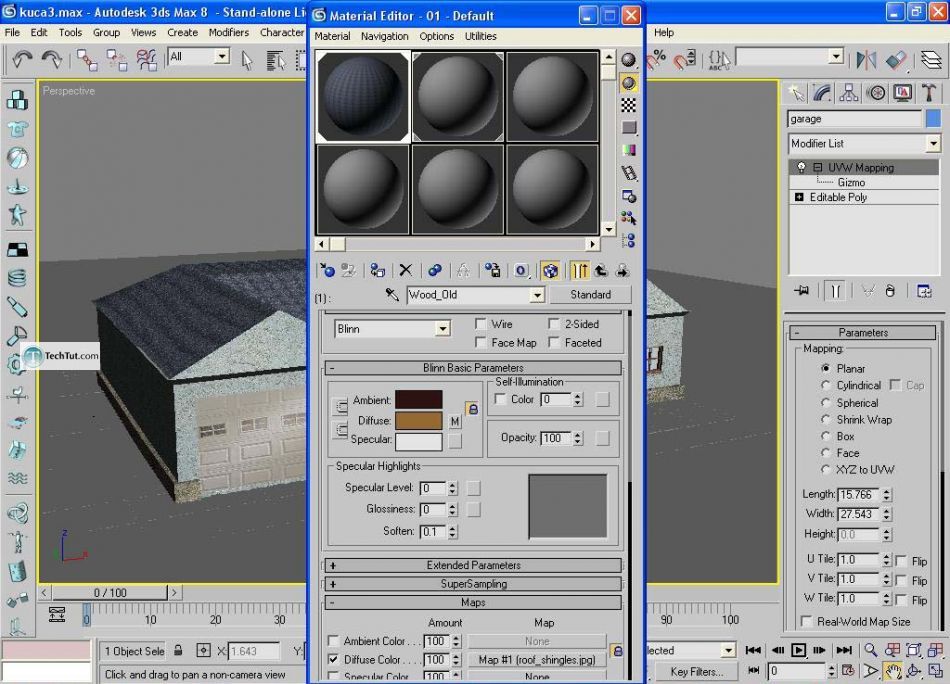Open the Navigation menu in Material Editor

(x=385, y=36)
